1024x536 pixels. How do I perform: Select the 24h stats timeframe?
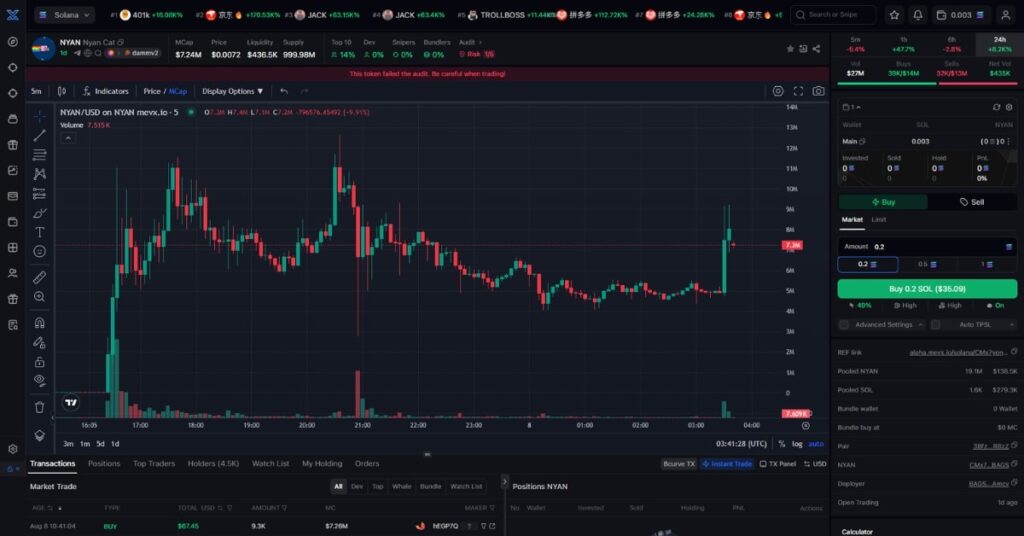pos(999,44)
